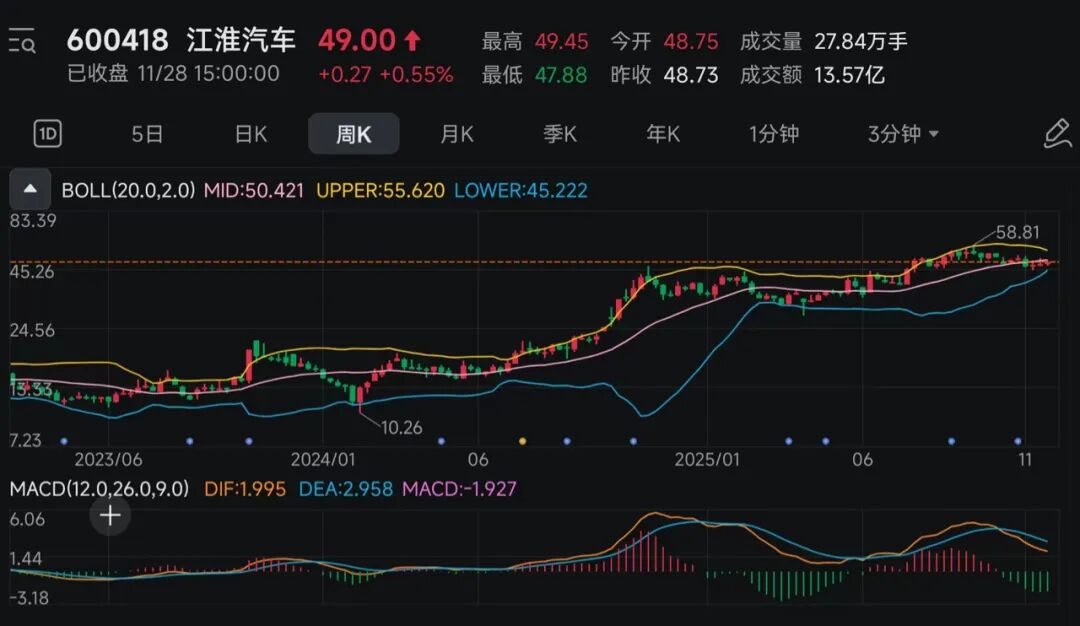Click the percentage change +0.55%
The width and height of the screenshot is (1080, 626).
[416, 74]
